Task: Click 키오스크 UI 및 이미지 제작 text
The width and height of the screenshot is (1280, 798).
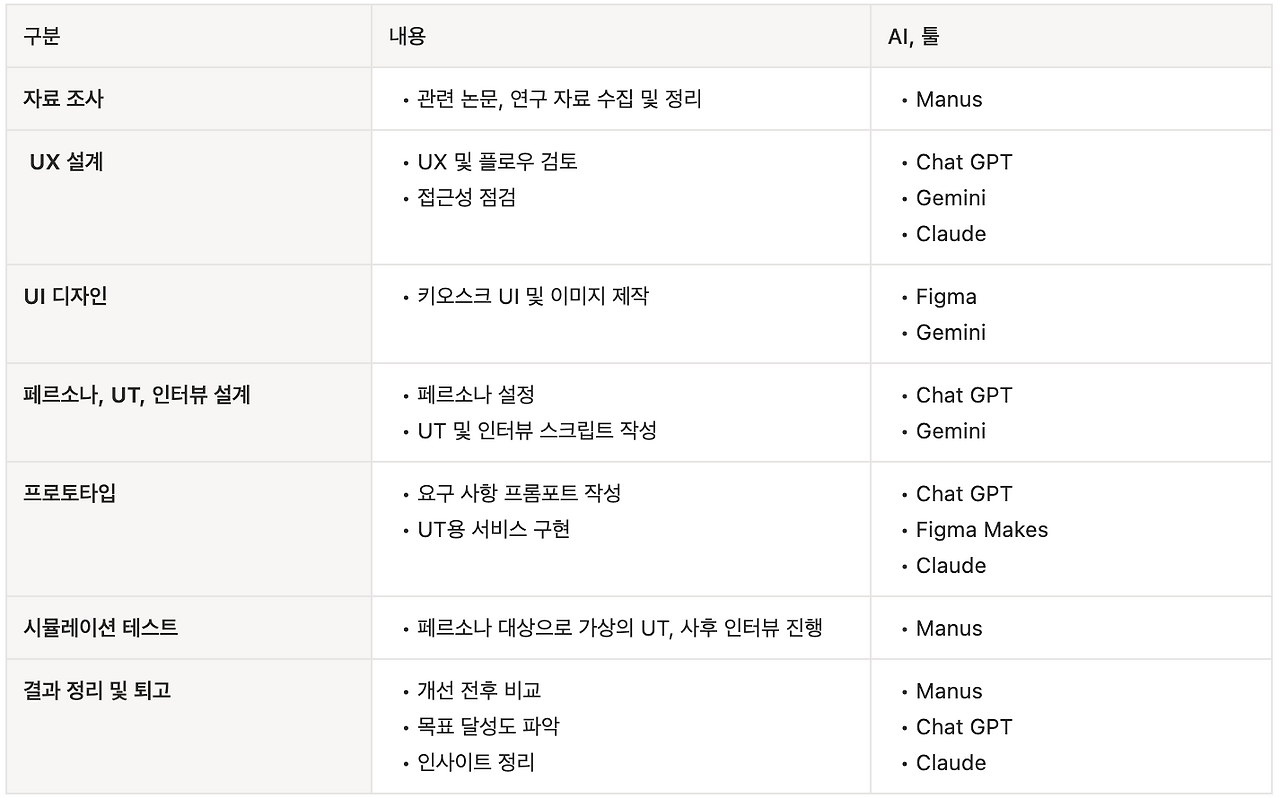Action: click(533, 296)
